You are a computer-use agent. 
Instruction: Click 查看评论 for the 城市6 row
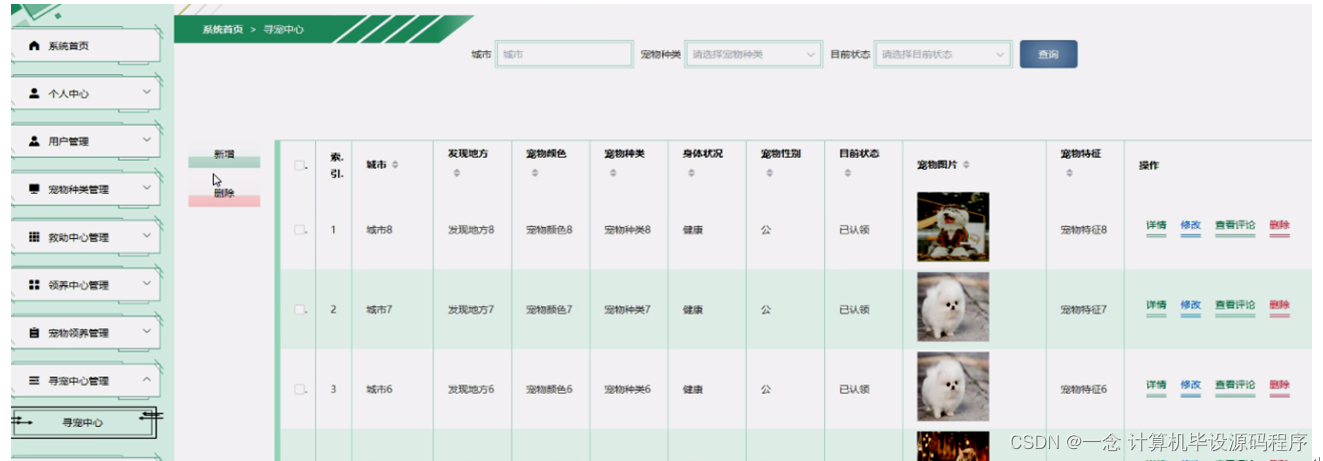pos(1235,386)
